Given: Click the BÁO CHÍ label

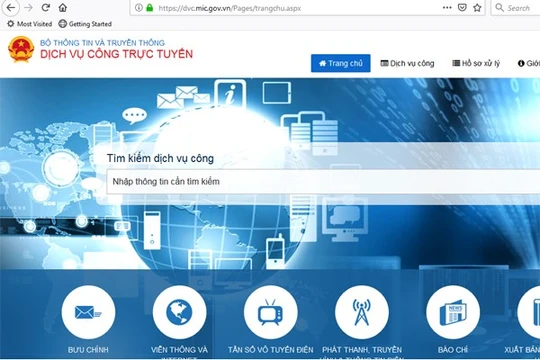Looking at the screenshot, I should coord(453,350).
